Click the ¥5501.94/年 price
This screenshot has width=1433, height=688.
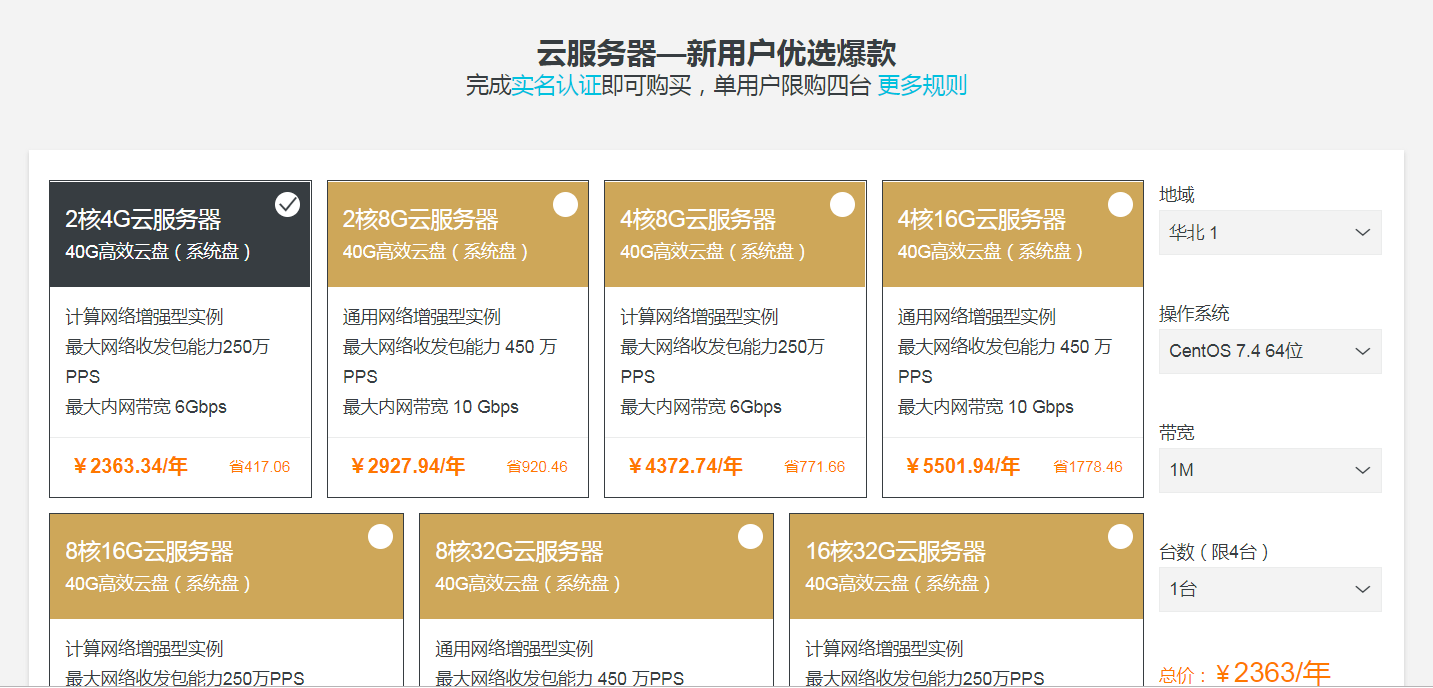963,466
